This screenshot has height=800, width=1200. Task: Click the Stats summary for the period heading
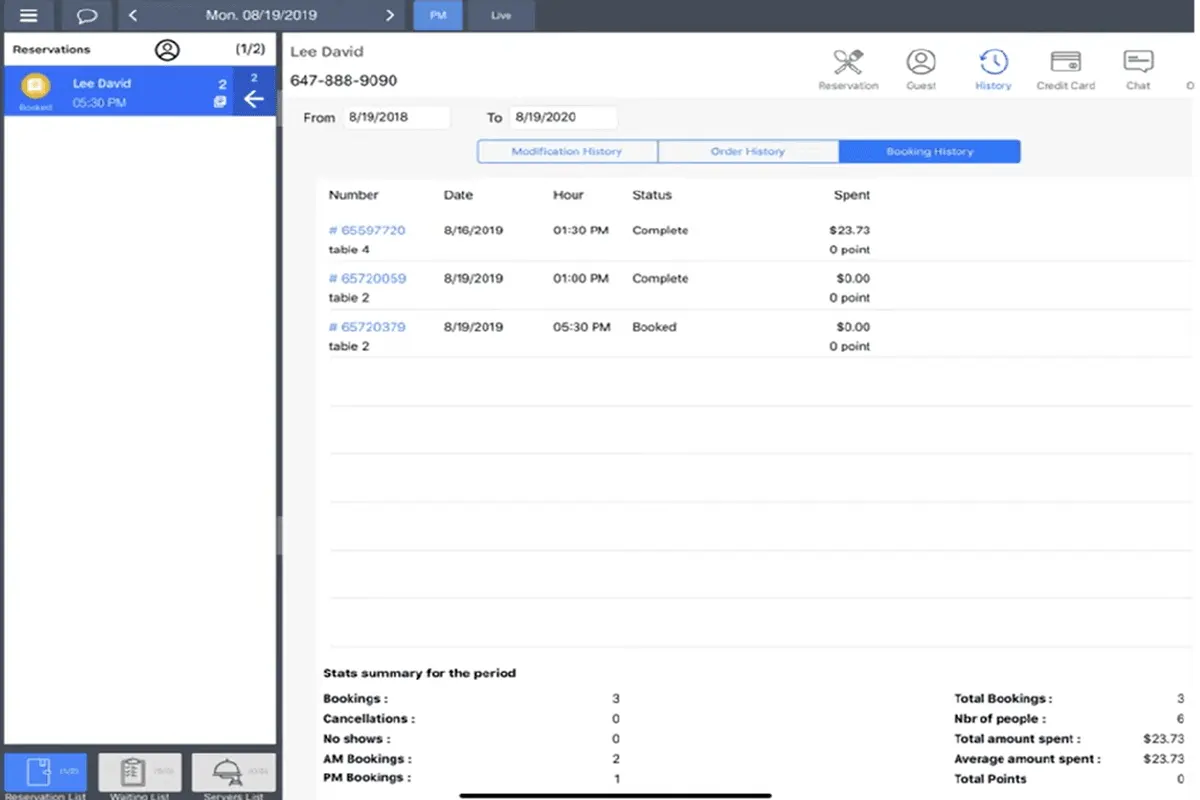420,673
